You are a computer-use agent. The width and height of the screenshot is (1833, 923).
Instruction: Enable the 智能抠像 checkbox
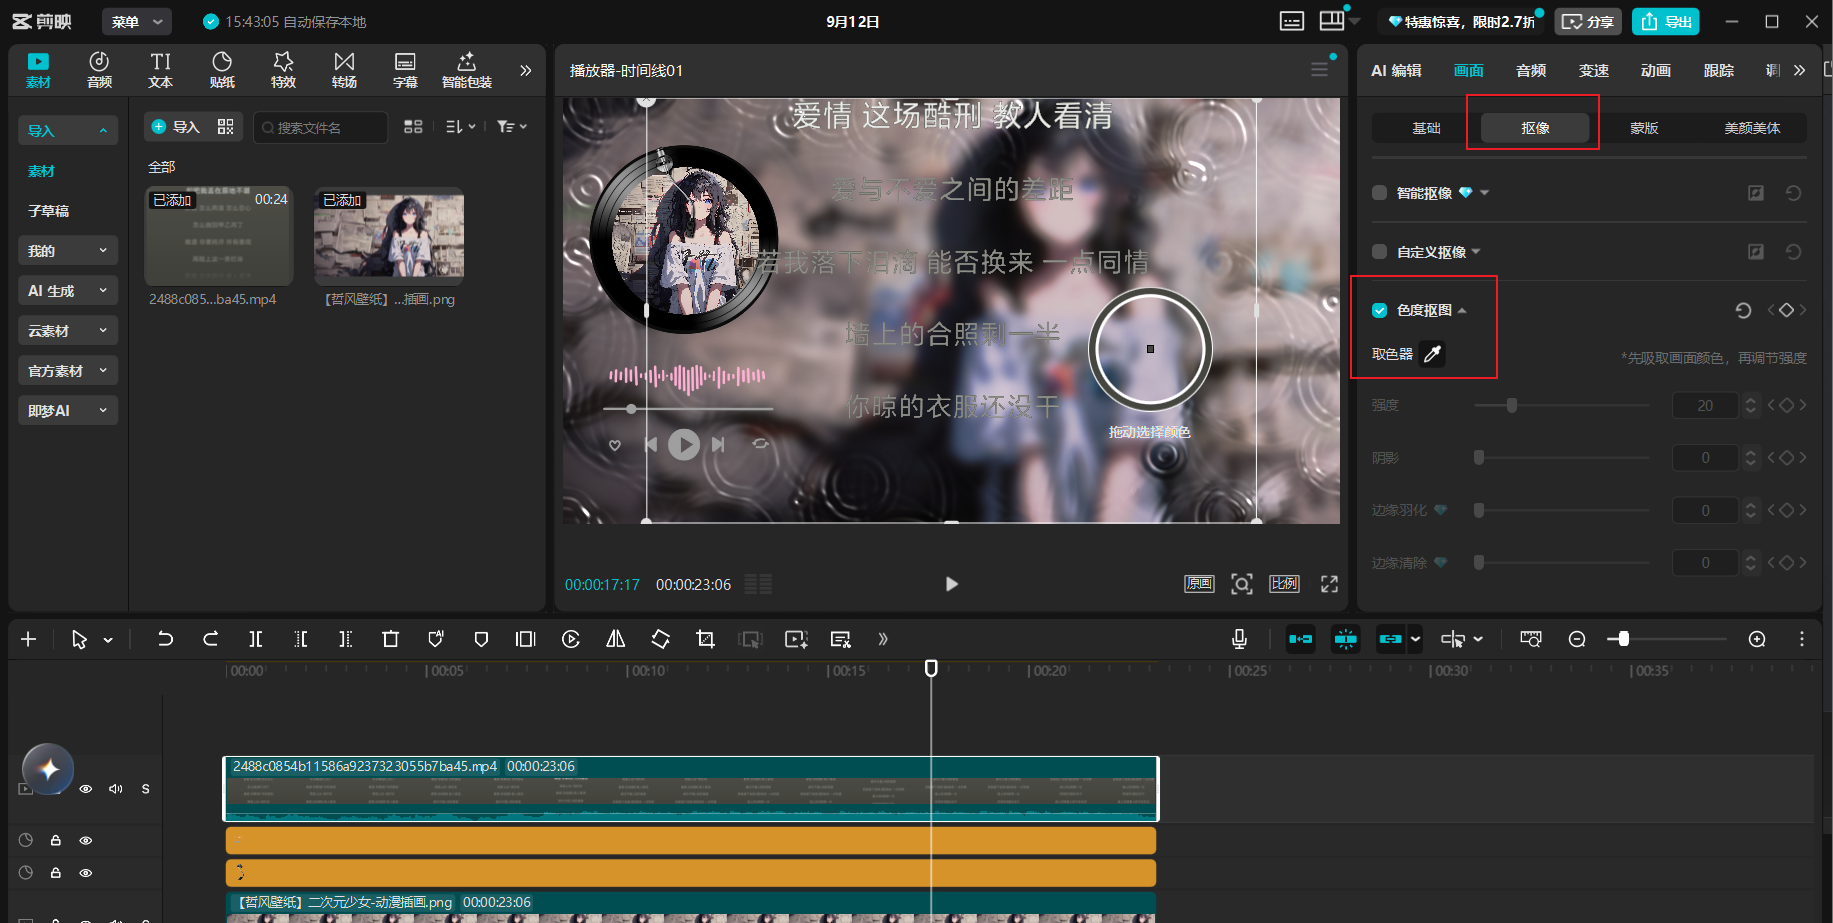click(1380, 193)
